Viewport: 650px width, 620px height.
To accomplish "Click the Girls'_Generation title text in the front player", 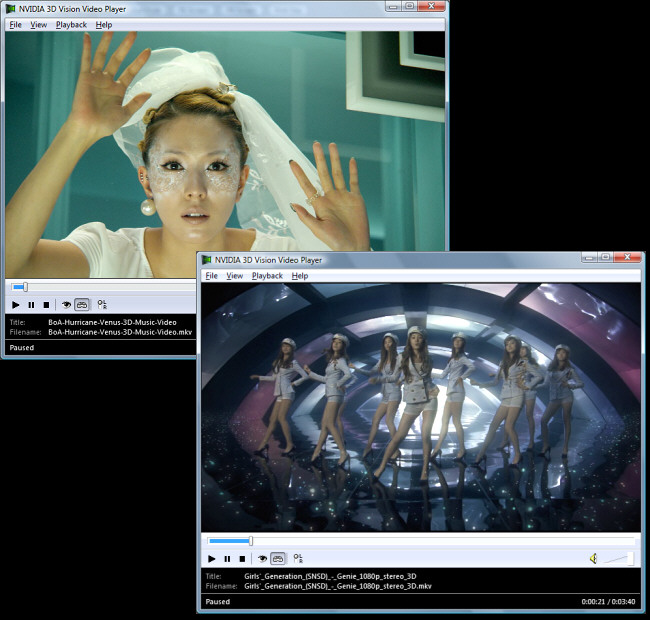I will click(330, 576).
